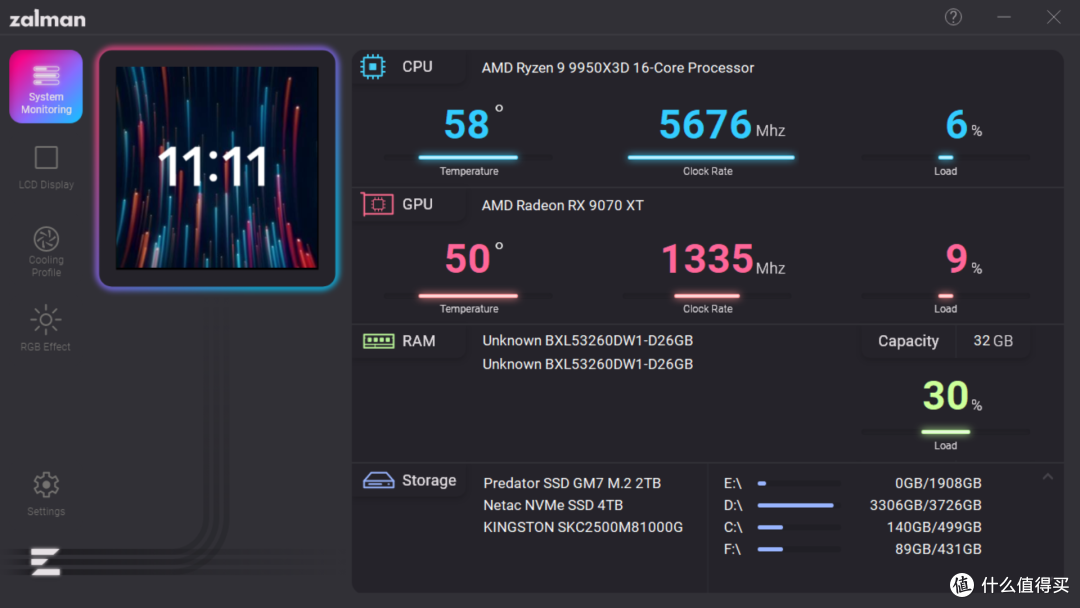The image size is (1080, 608).
Task: Click the zalman logo text
Action: 48,19
